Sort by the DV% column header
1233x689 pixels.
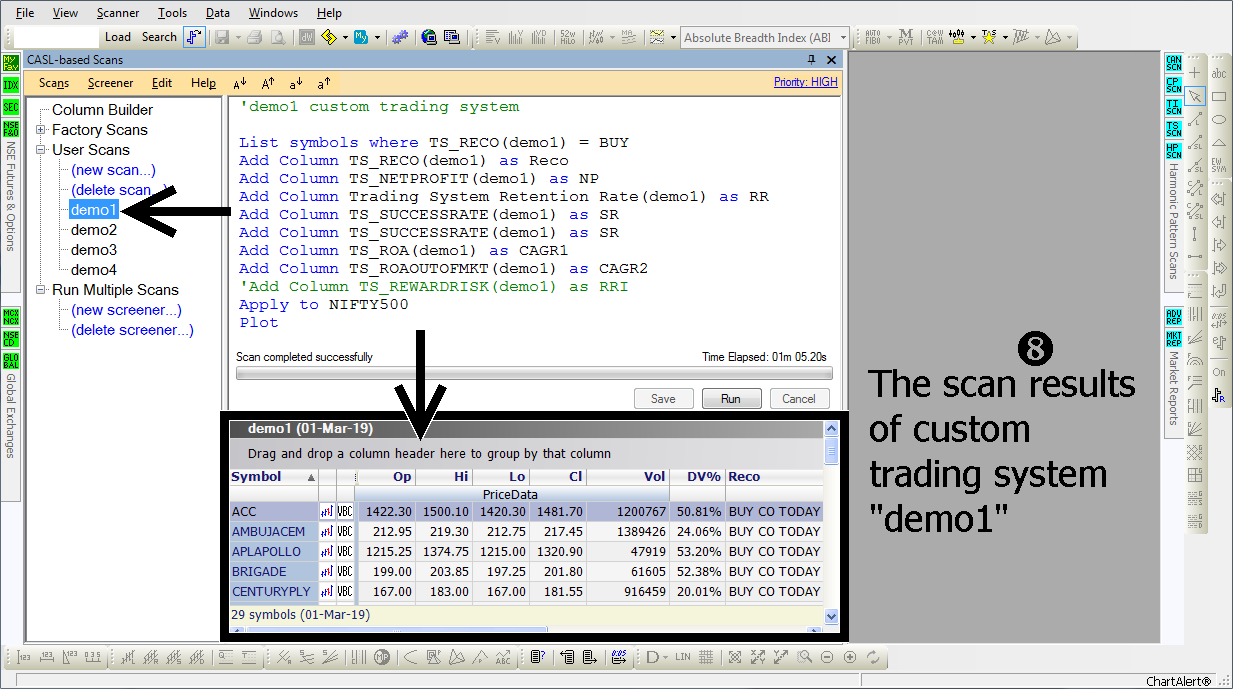tap(696, 477)
